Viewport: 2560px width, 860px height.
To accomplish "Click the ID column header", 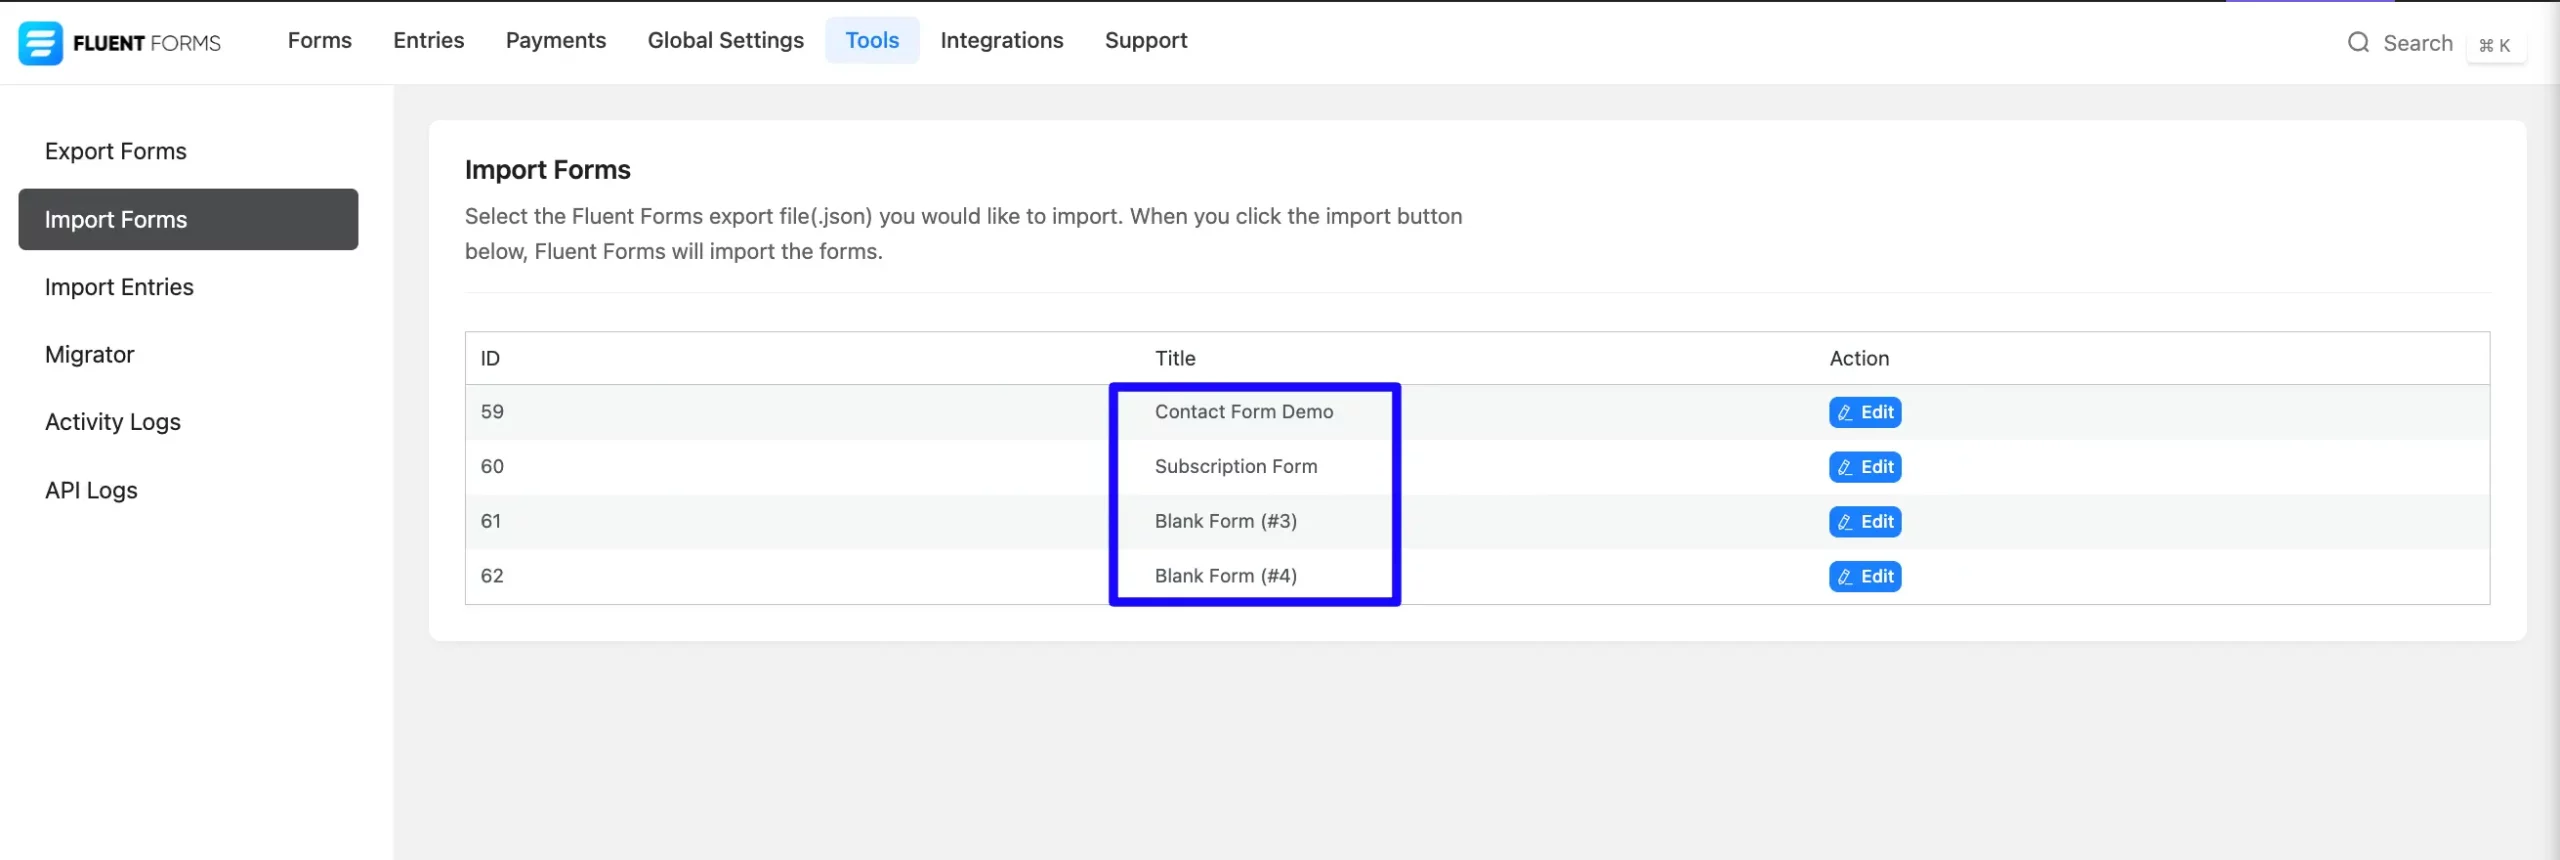I will (490, 358).
